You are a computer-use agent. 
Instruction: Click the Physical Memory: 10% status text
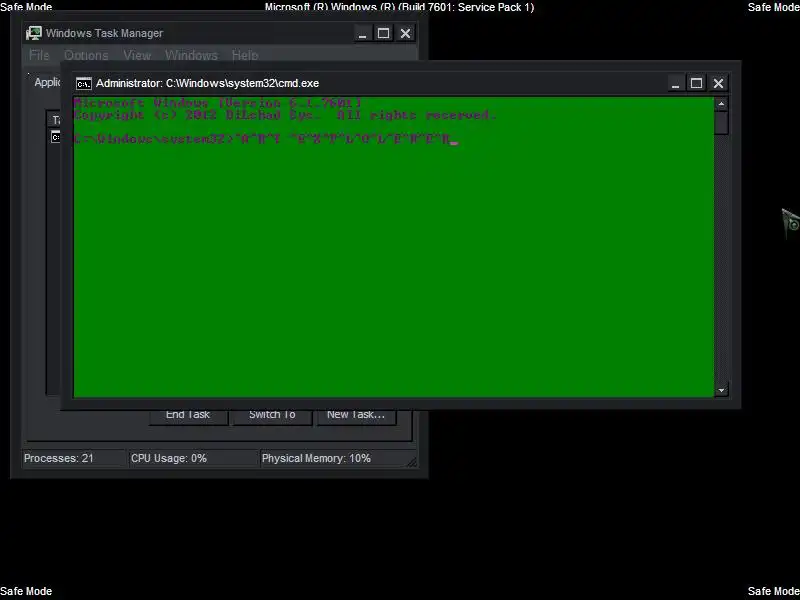(316, 458)
